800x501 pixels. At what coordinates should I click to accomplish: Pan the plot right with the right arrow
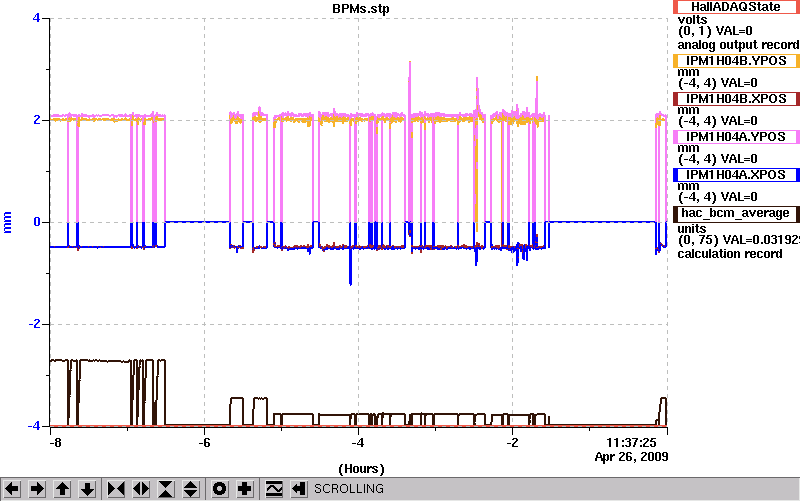pyautogui.click(x=37, y=489)
